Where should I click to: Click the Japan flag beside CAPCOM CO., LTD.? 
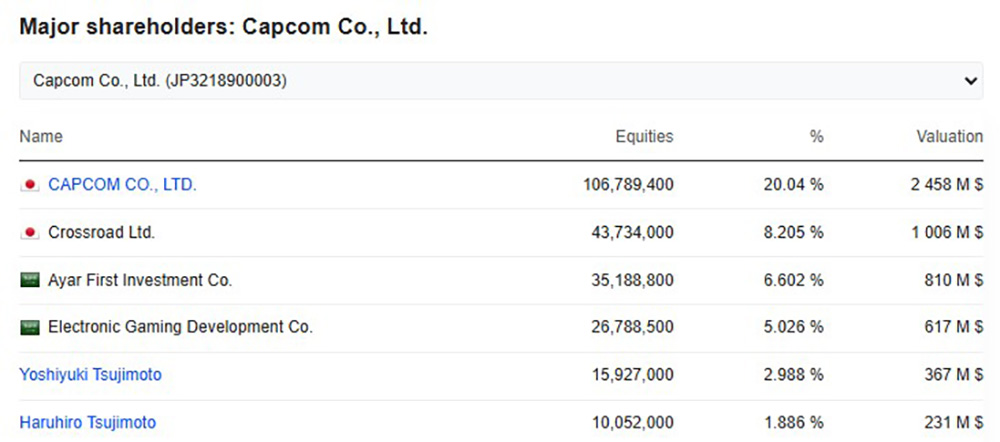coord(30,185)
